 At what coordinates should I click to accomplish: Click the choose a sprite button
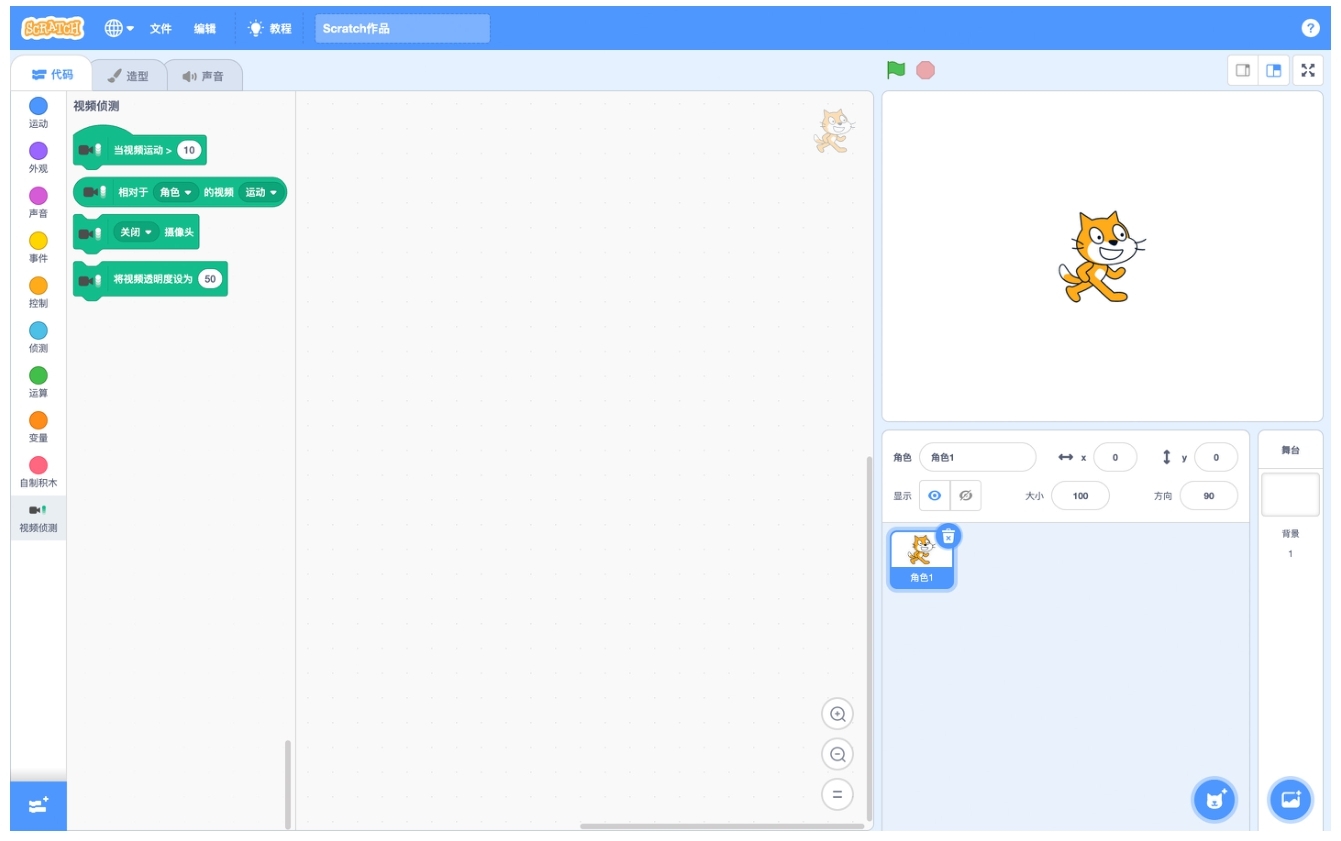coord(1215,799)
